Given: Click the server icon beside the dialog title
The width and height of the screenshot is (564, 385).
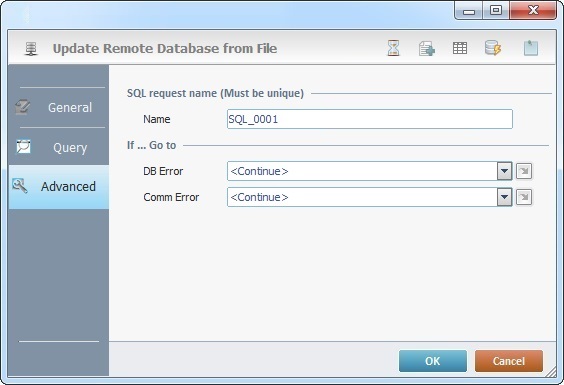Looking at the screenshot, I should tap(31, 49).
